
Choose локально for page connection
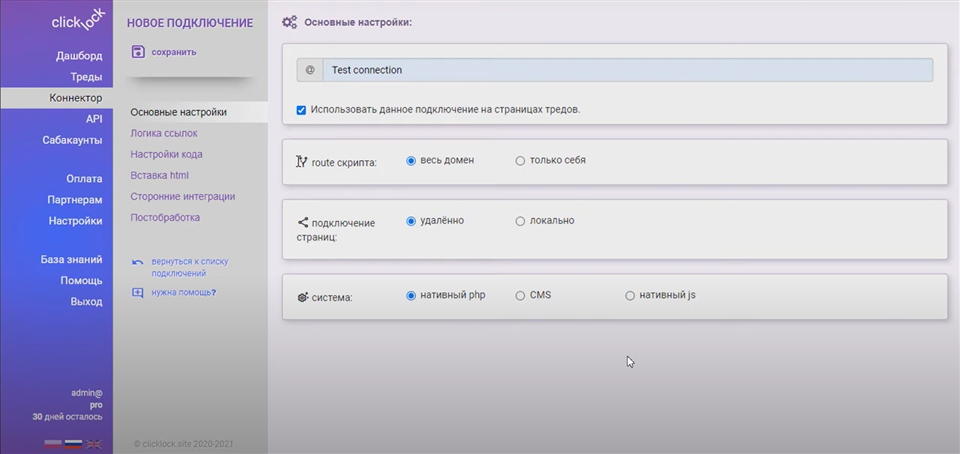click(520, 221)
